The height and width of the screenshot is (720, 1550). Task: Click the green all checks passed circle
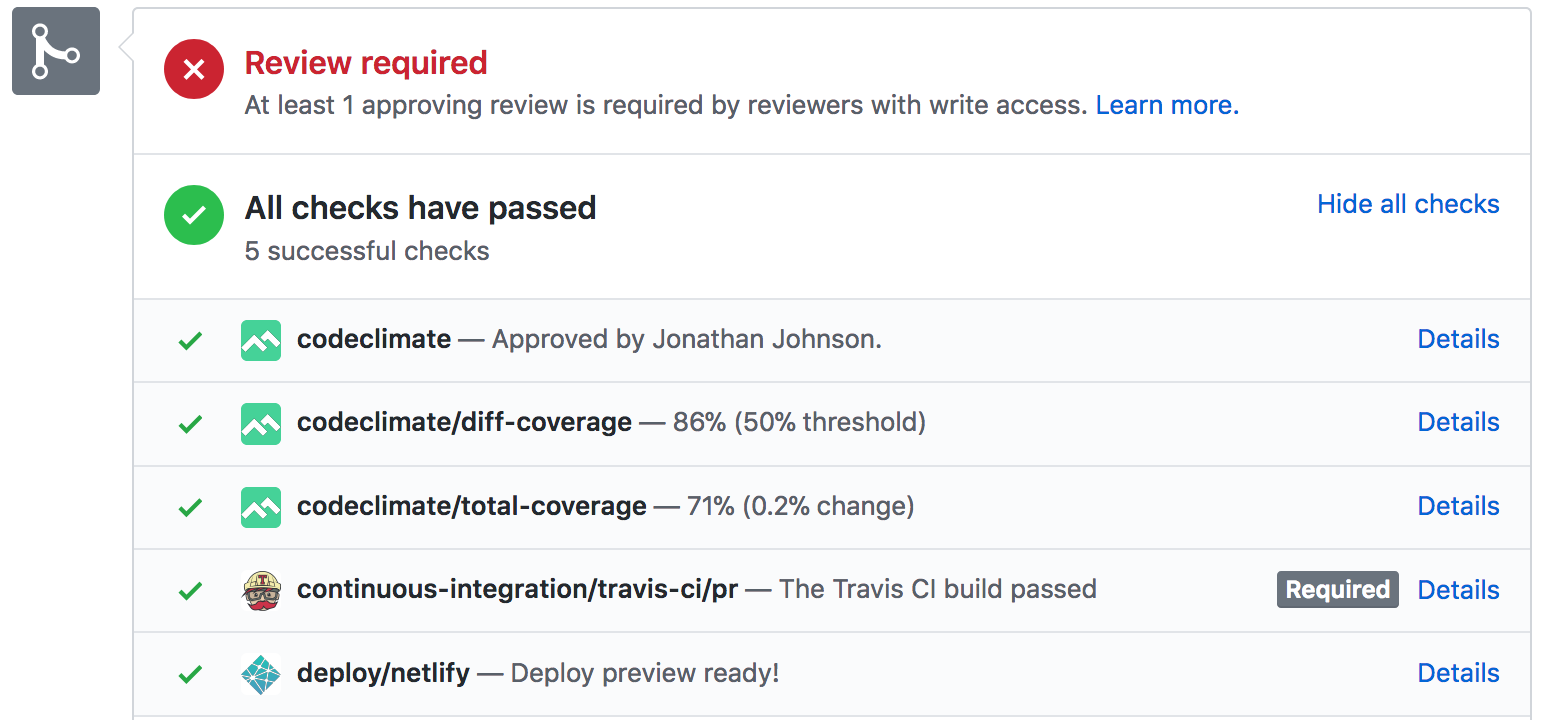(193, 215)
